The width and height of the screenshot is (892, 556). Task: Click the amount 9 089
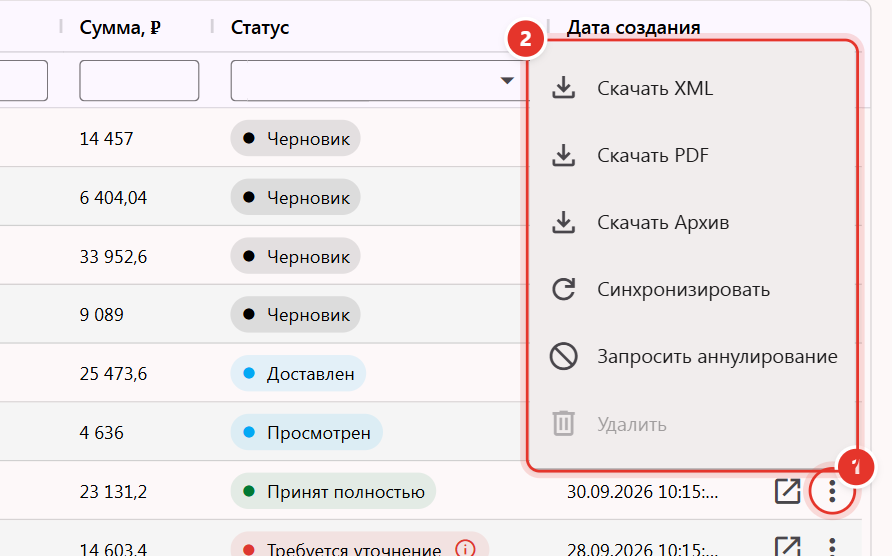(101, 315)
